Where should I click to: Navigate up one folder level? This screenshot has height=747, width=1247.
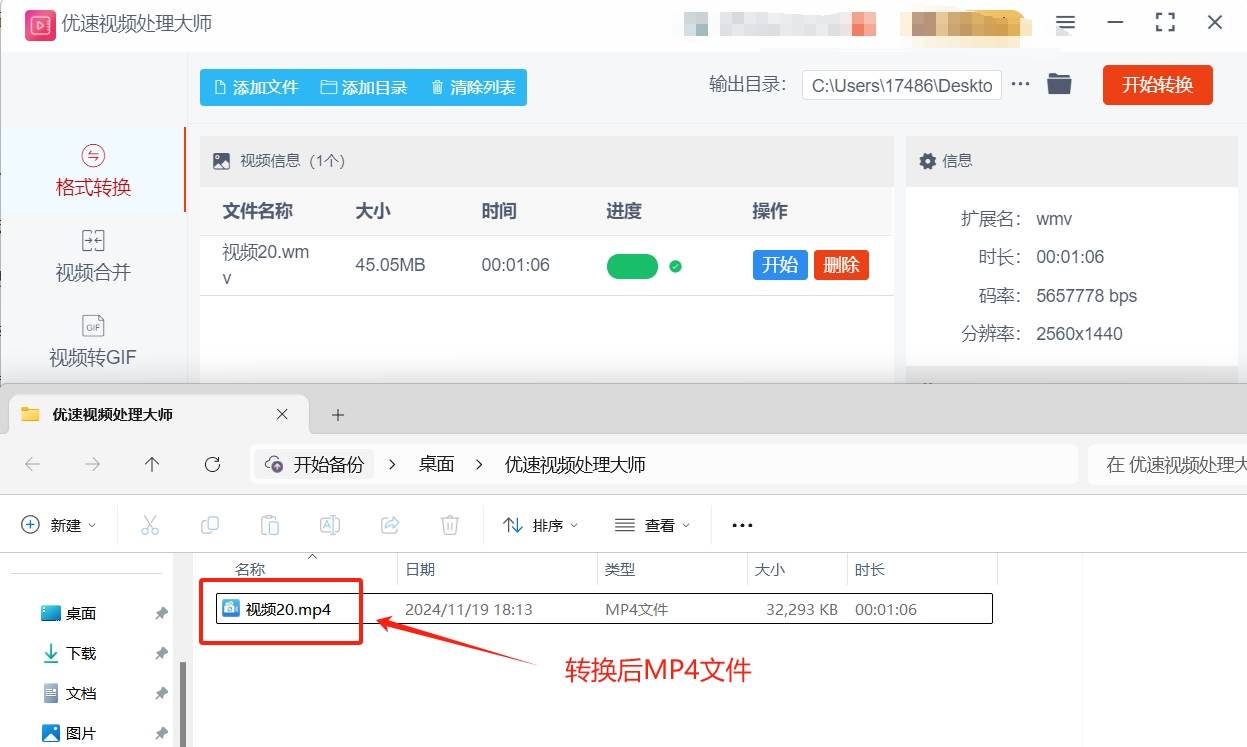click(x=152, y=464)
